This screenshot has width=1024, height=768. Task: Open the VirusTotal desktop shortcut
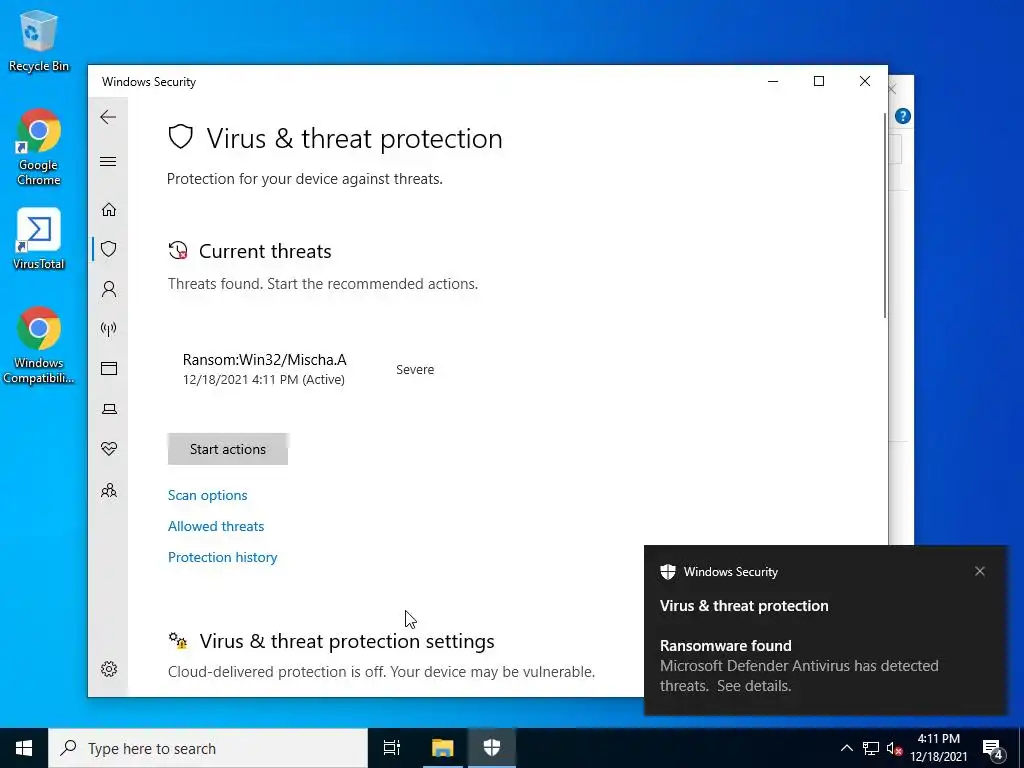click(39, 239)
